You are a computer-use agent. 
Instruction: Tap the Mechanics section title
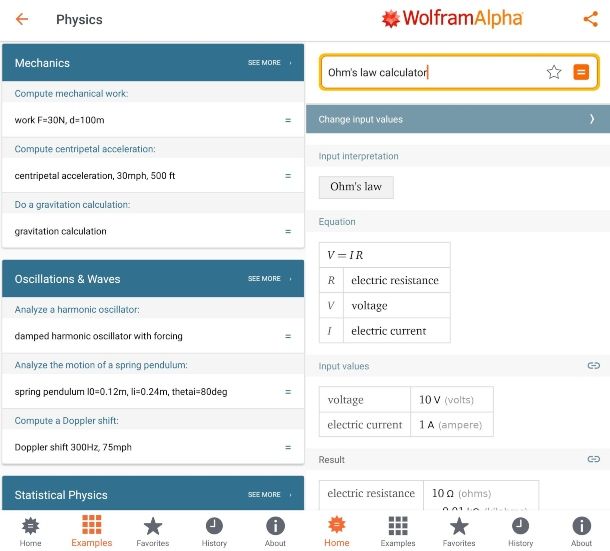42,63
